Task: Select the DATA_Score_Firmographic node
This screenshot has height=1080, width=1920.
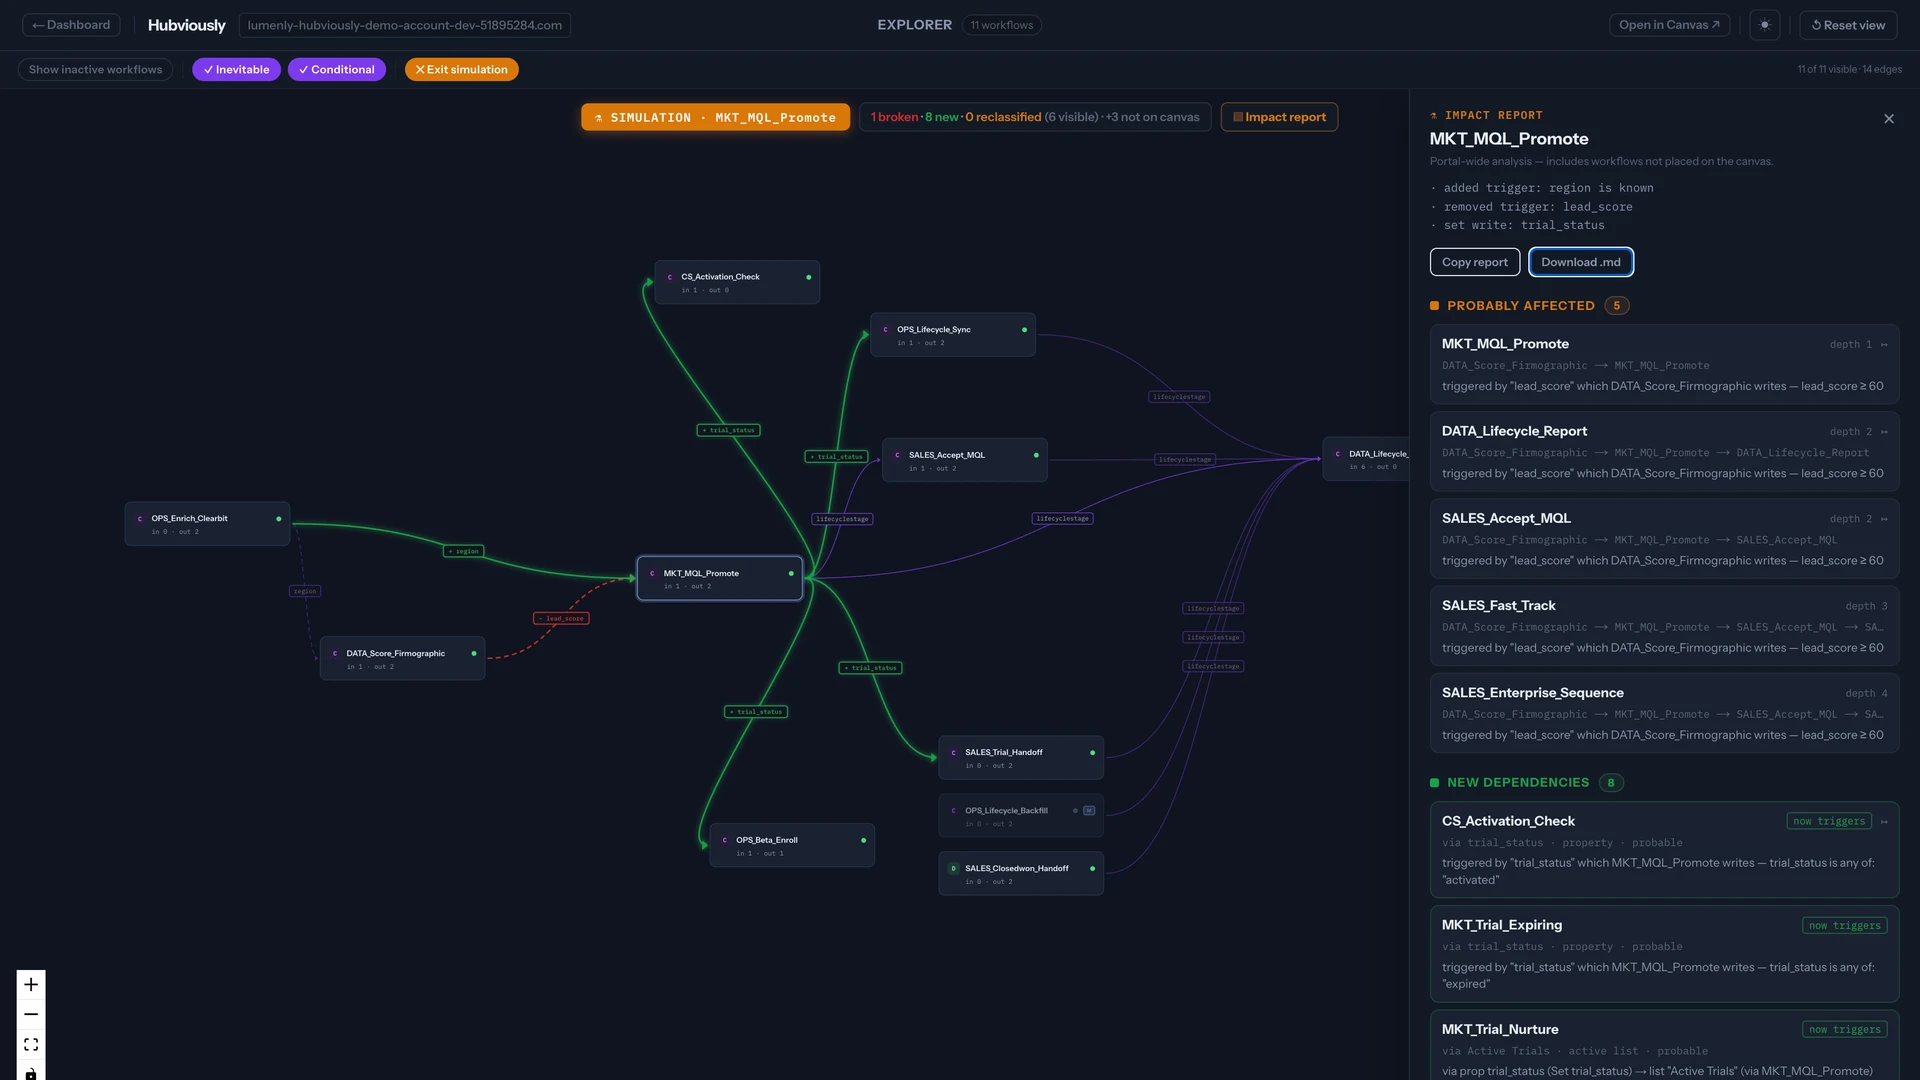Action: [x=402, y=659]
